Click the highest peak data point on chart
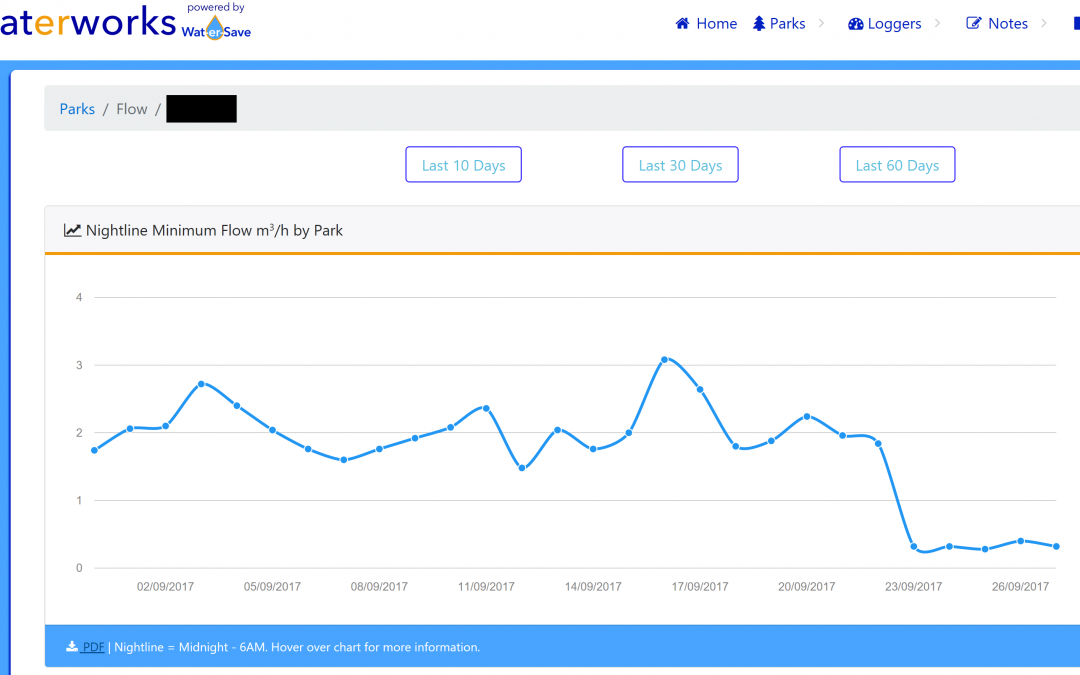The image size is (1080, 675). click(664, 359)
